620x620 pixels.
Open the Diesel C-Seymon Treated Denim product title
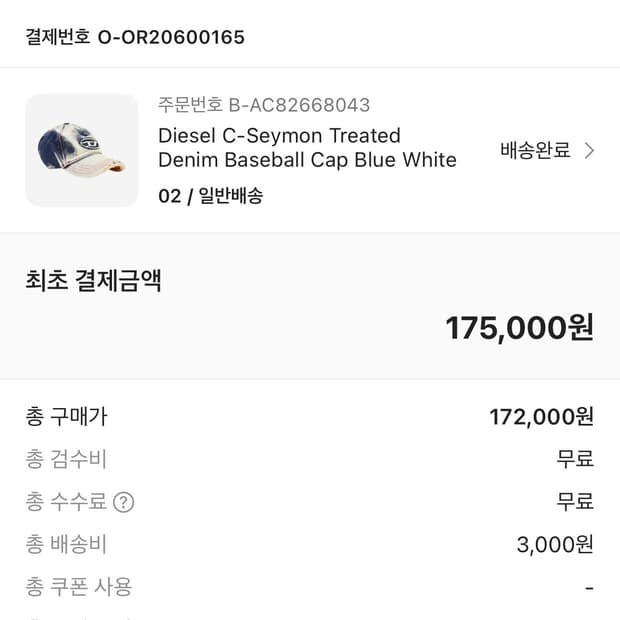[x=307, y=148]
